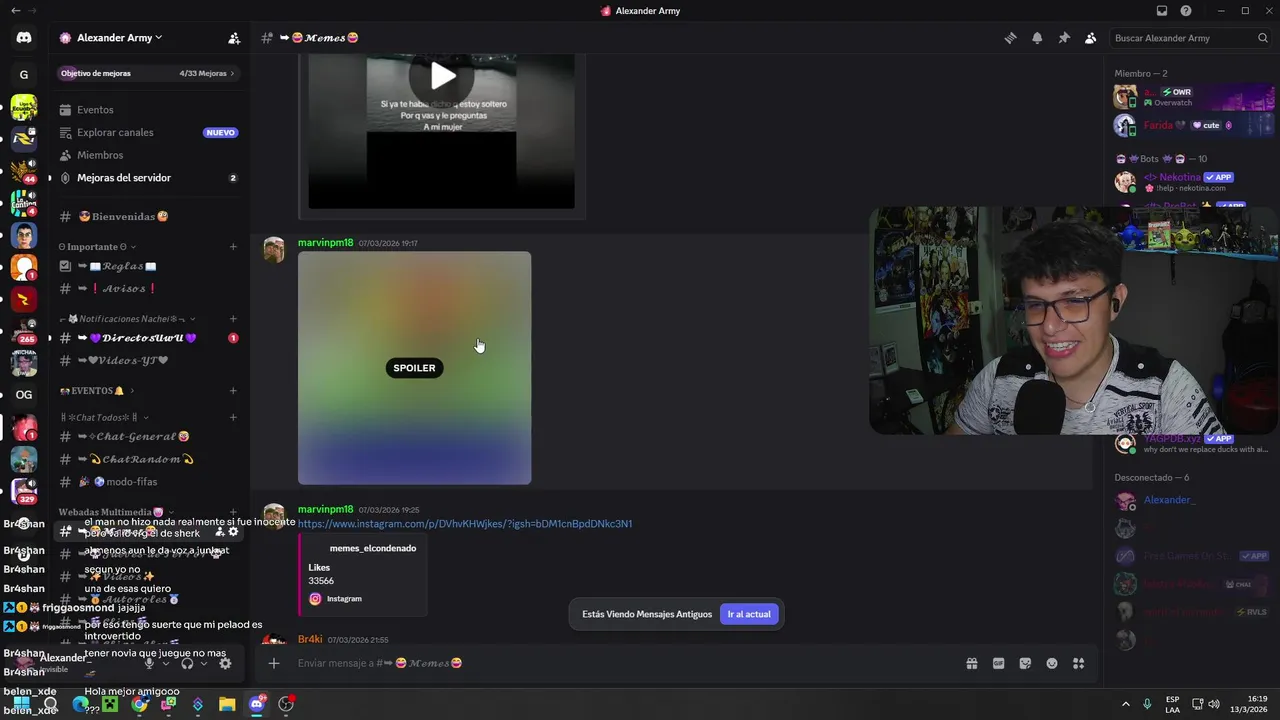Open modo-fifas channel
The width and height of the screenshot is (1280, 720).
(148, 482)
